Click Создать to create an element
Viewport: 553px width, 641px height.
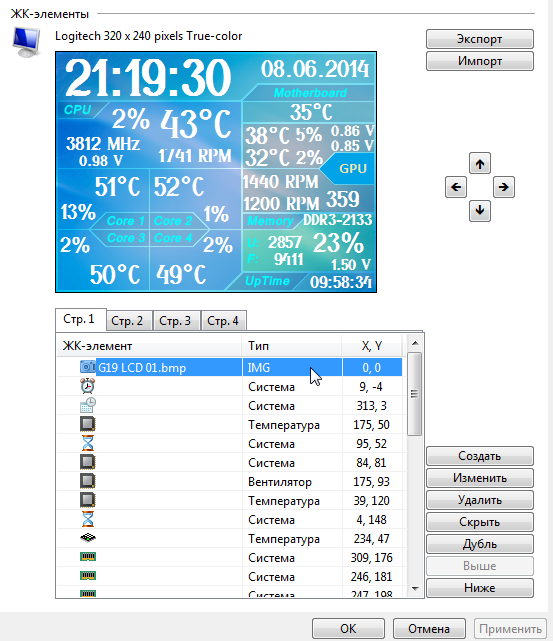point(480,456)
